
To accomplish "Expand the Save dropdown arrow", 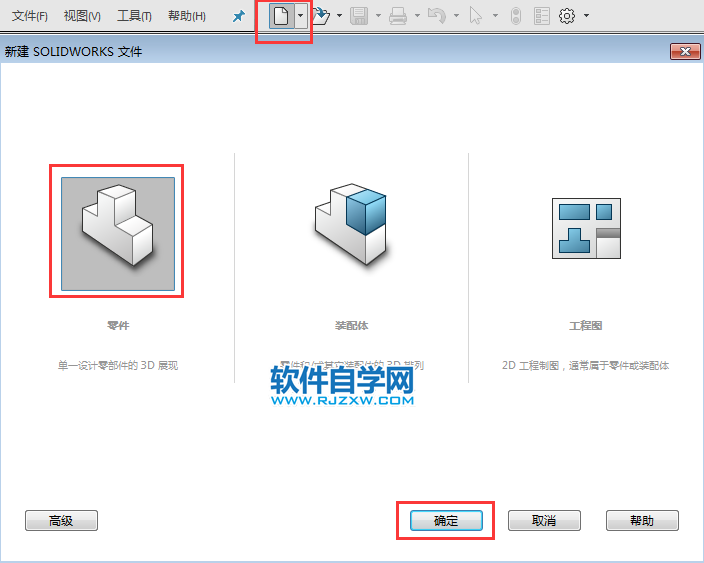I will click(378, 16).
